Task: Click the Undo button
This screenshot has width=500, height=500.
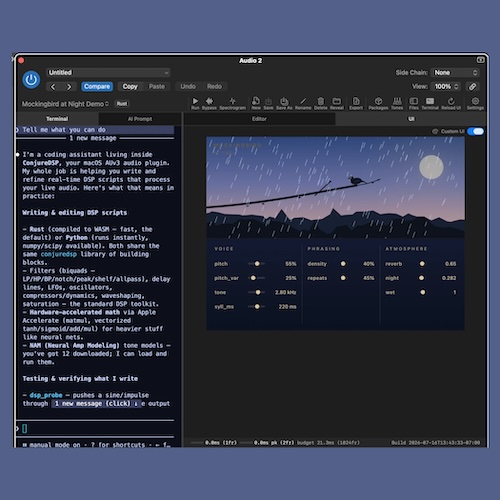Action: 188,87
